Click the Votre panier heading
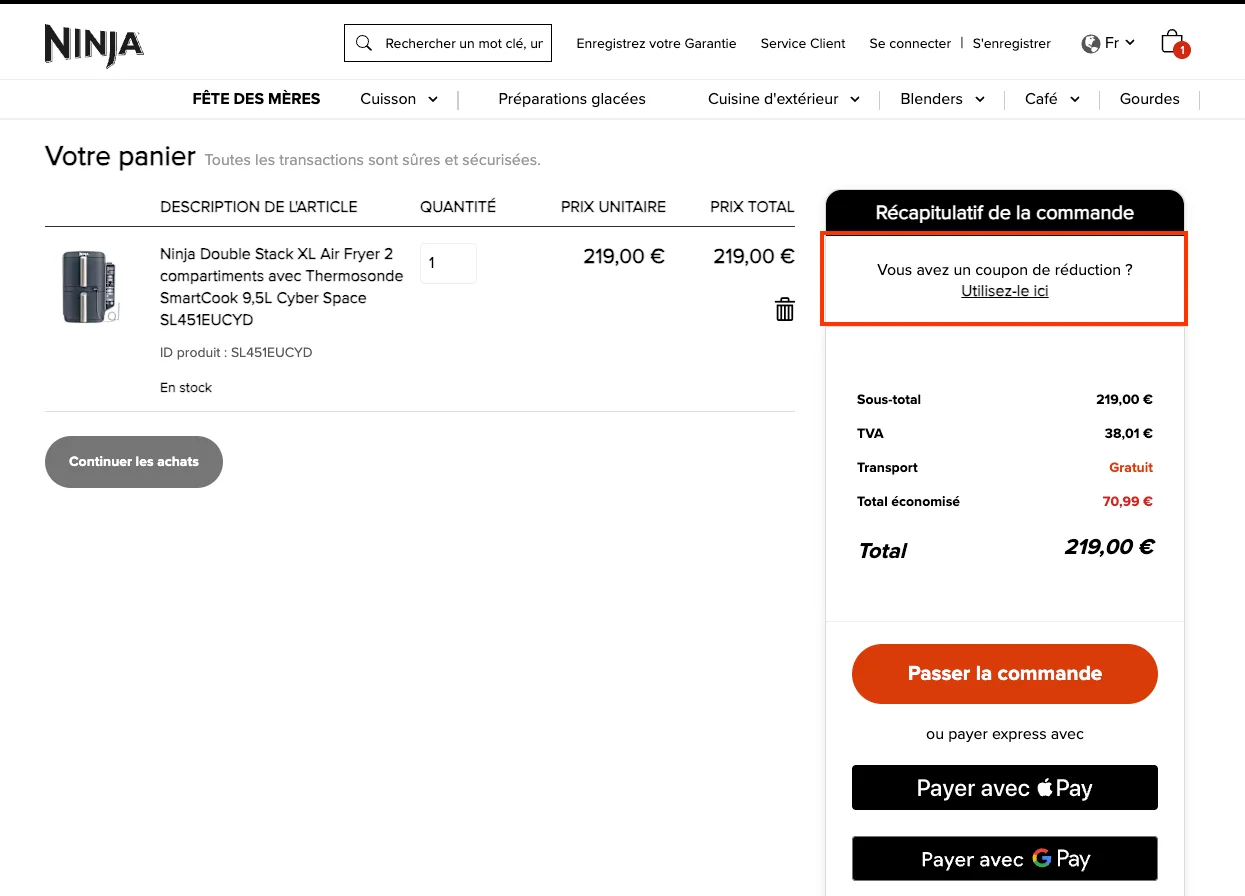The image size is (1245, 896). coord(120,156)
